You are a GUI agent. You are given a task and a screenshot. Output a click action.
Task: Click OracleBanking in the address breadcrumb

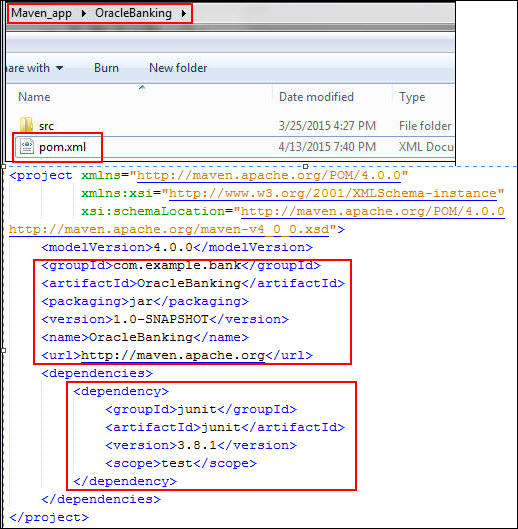click(133, 13)
